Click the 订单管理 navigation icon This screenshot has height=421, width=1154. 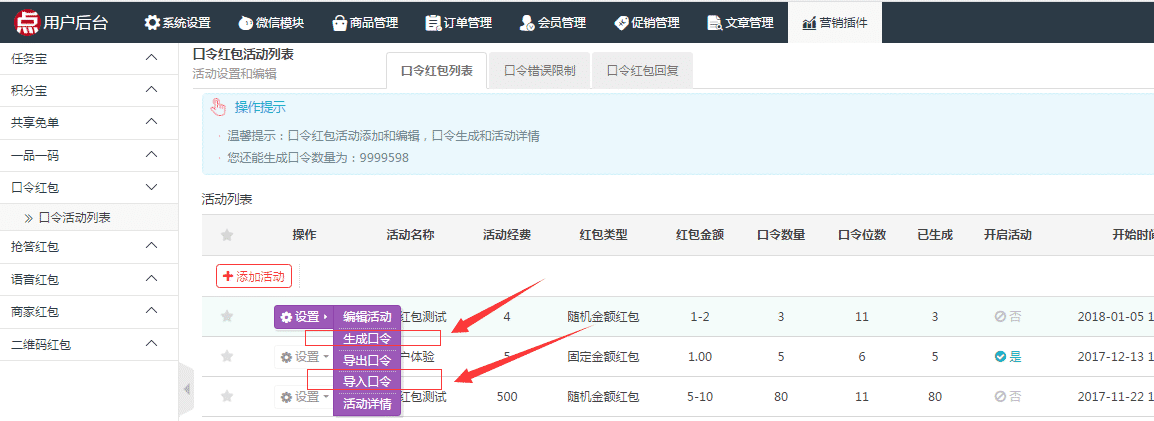pos(433,22)
